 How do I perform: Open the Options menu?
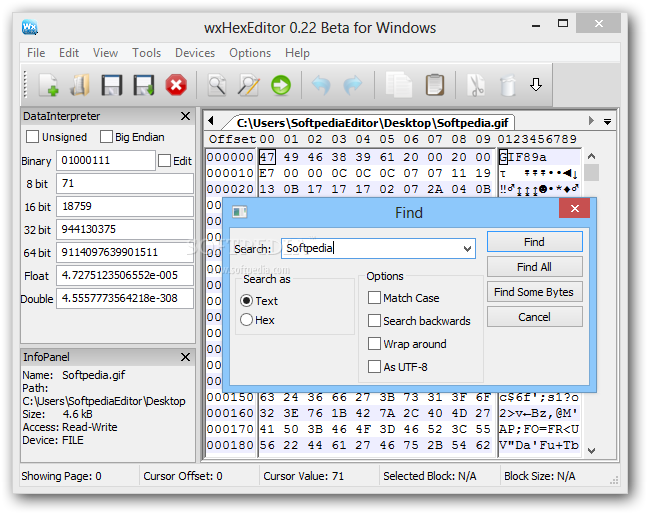click(250, 53)
